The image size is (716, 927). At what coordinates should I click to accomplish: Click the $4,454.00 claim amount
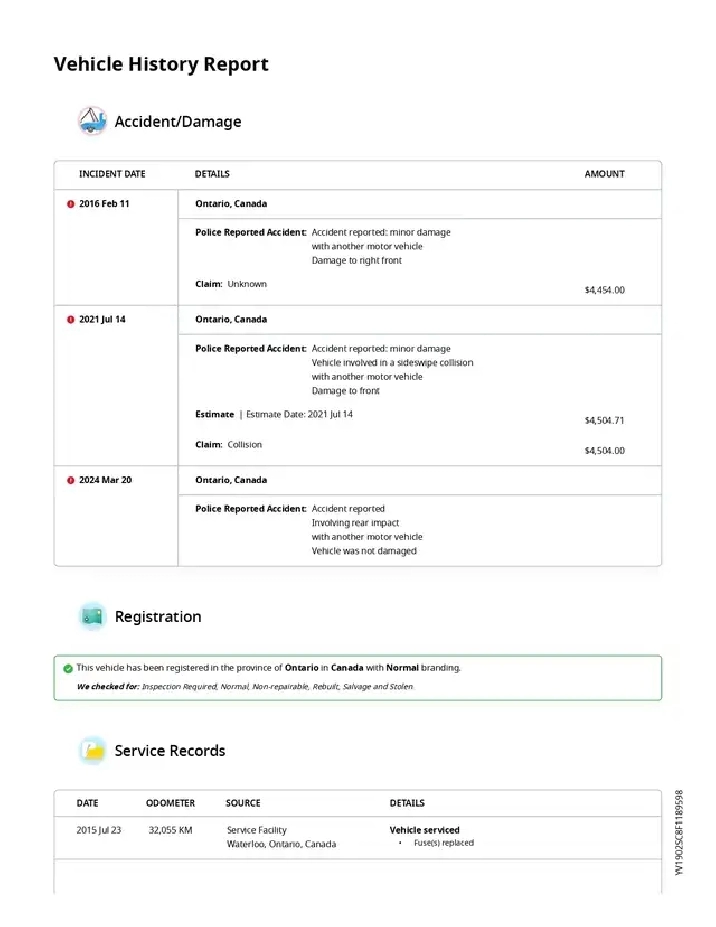click(604, 290)
